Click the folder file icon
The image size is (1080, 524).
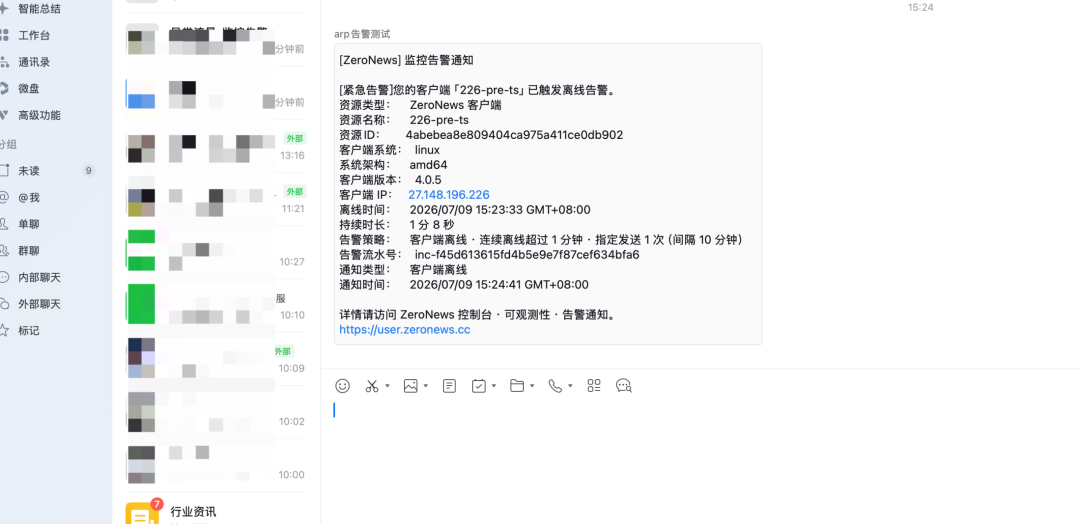tap(517, 386)
